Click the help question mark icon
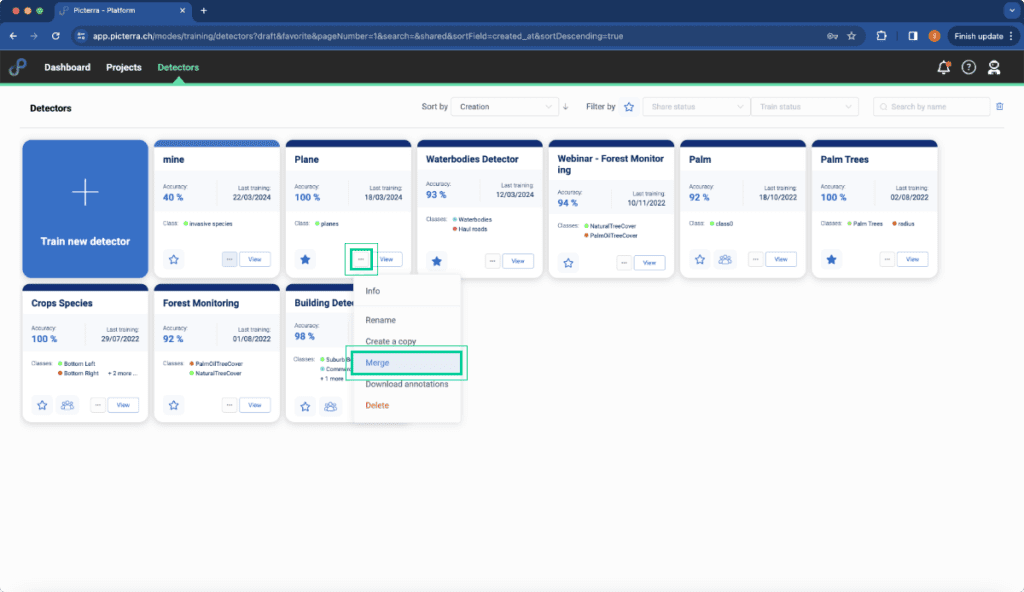 point(968,67)
